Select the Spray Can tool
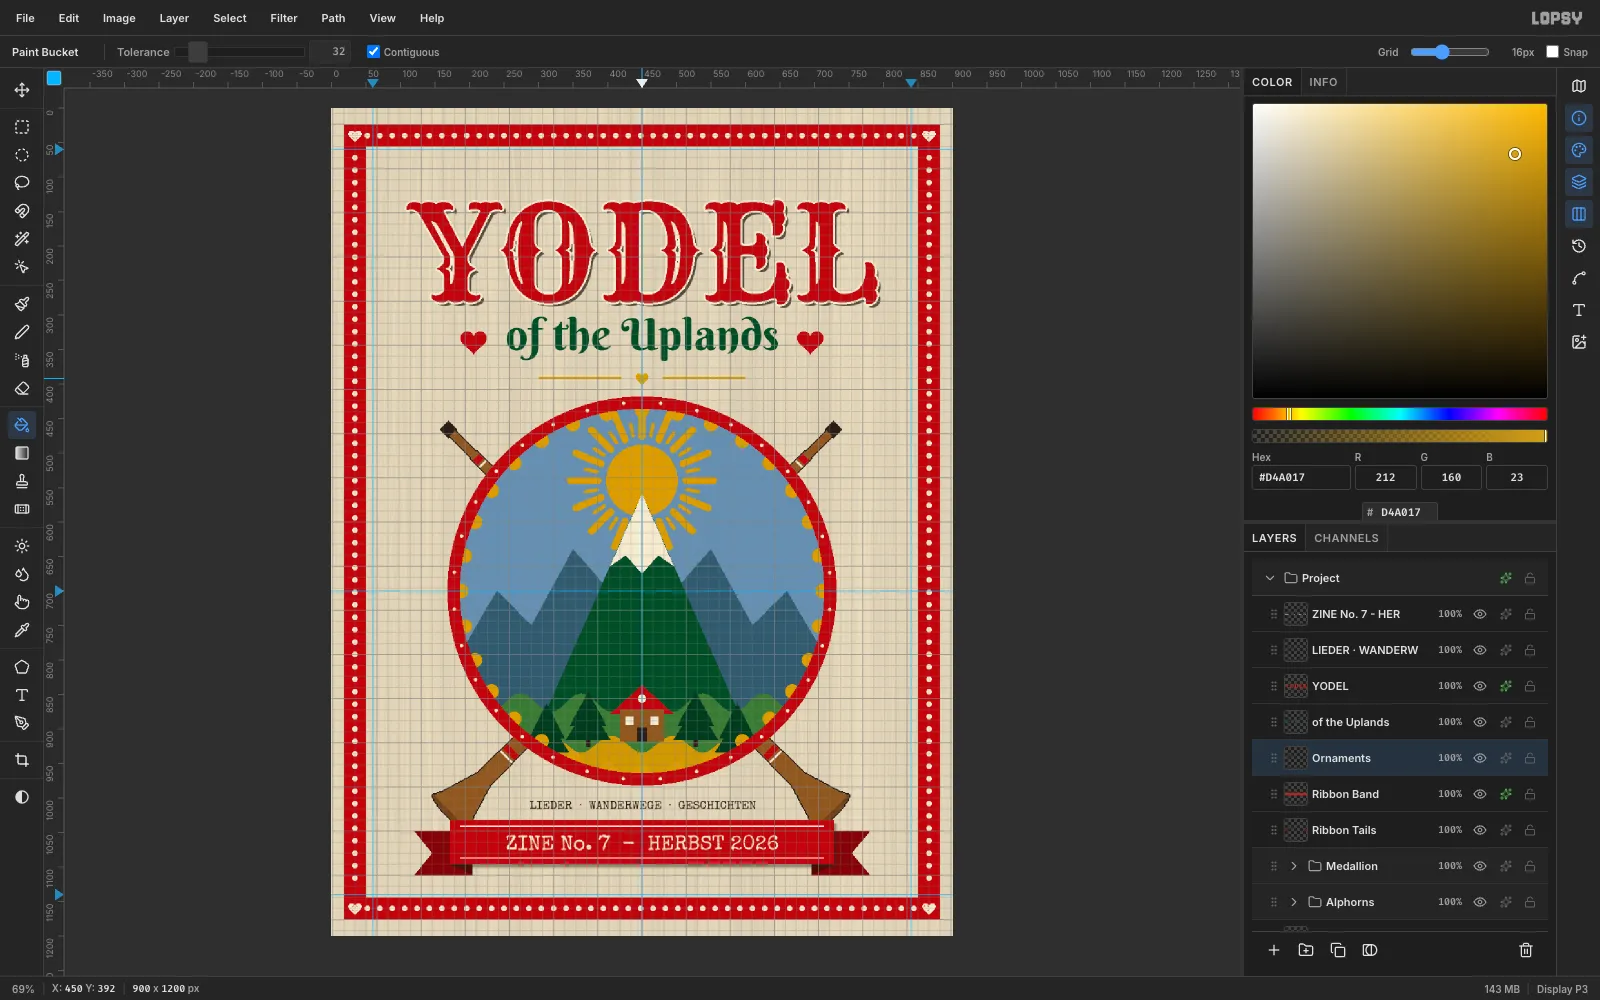The width and height of the screenshot is (1600, 1000). (22, 360)
